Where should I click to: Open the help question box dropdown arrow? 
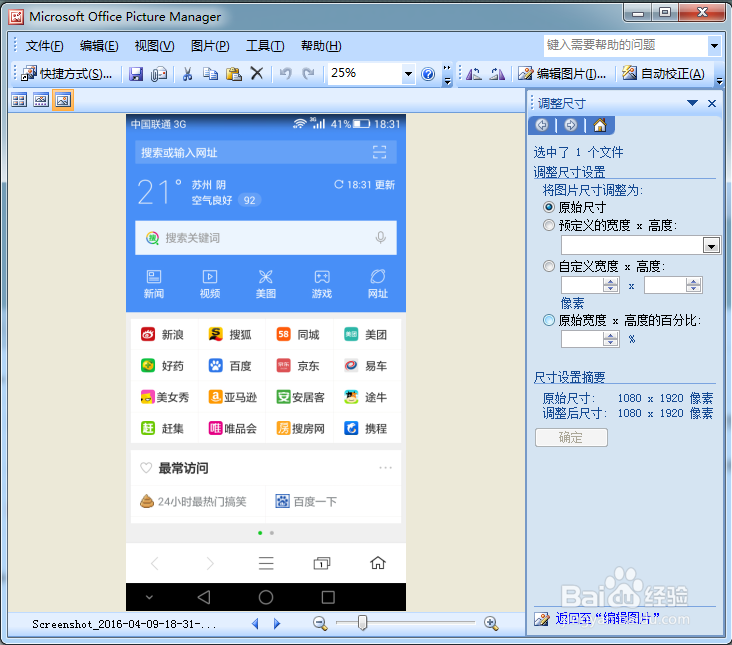714,46
